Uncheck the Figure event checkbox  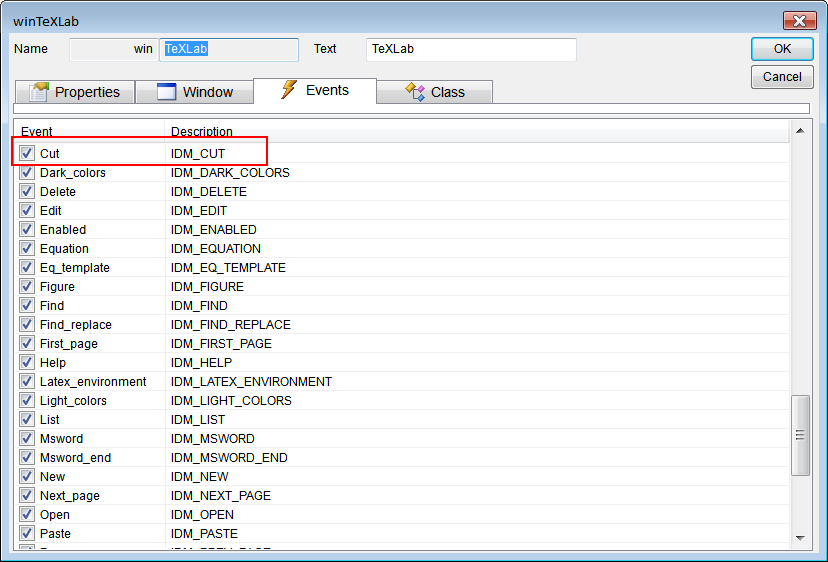[x=27, y=286]
